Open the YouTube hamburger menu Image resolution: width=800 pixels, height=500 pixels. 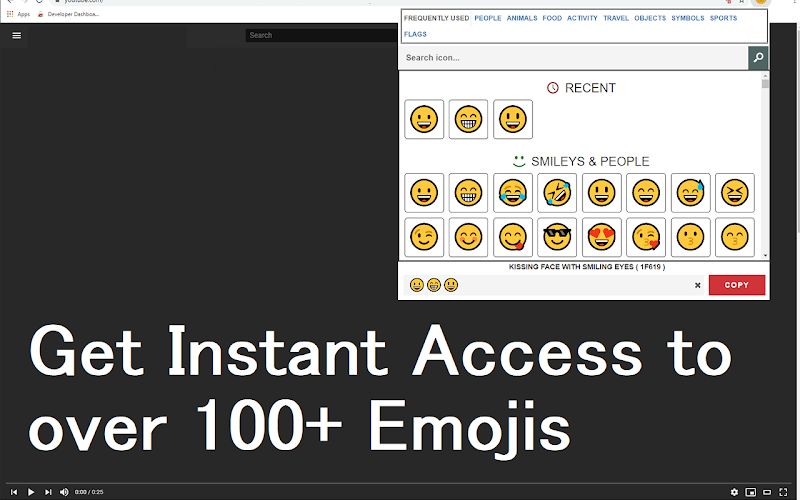(17, 35)
